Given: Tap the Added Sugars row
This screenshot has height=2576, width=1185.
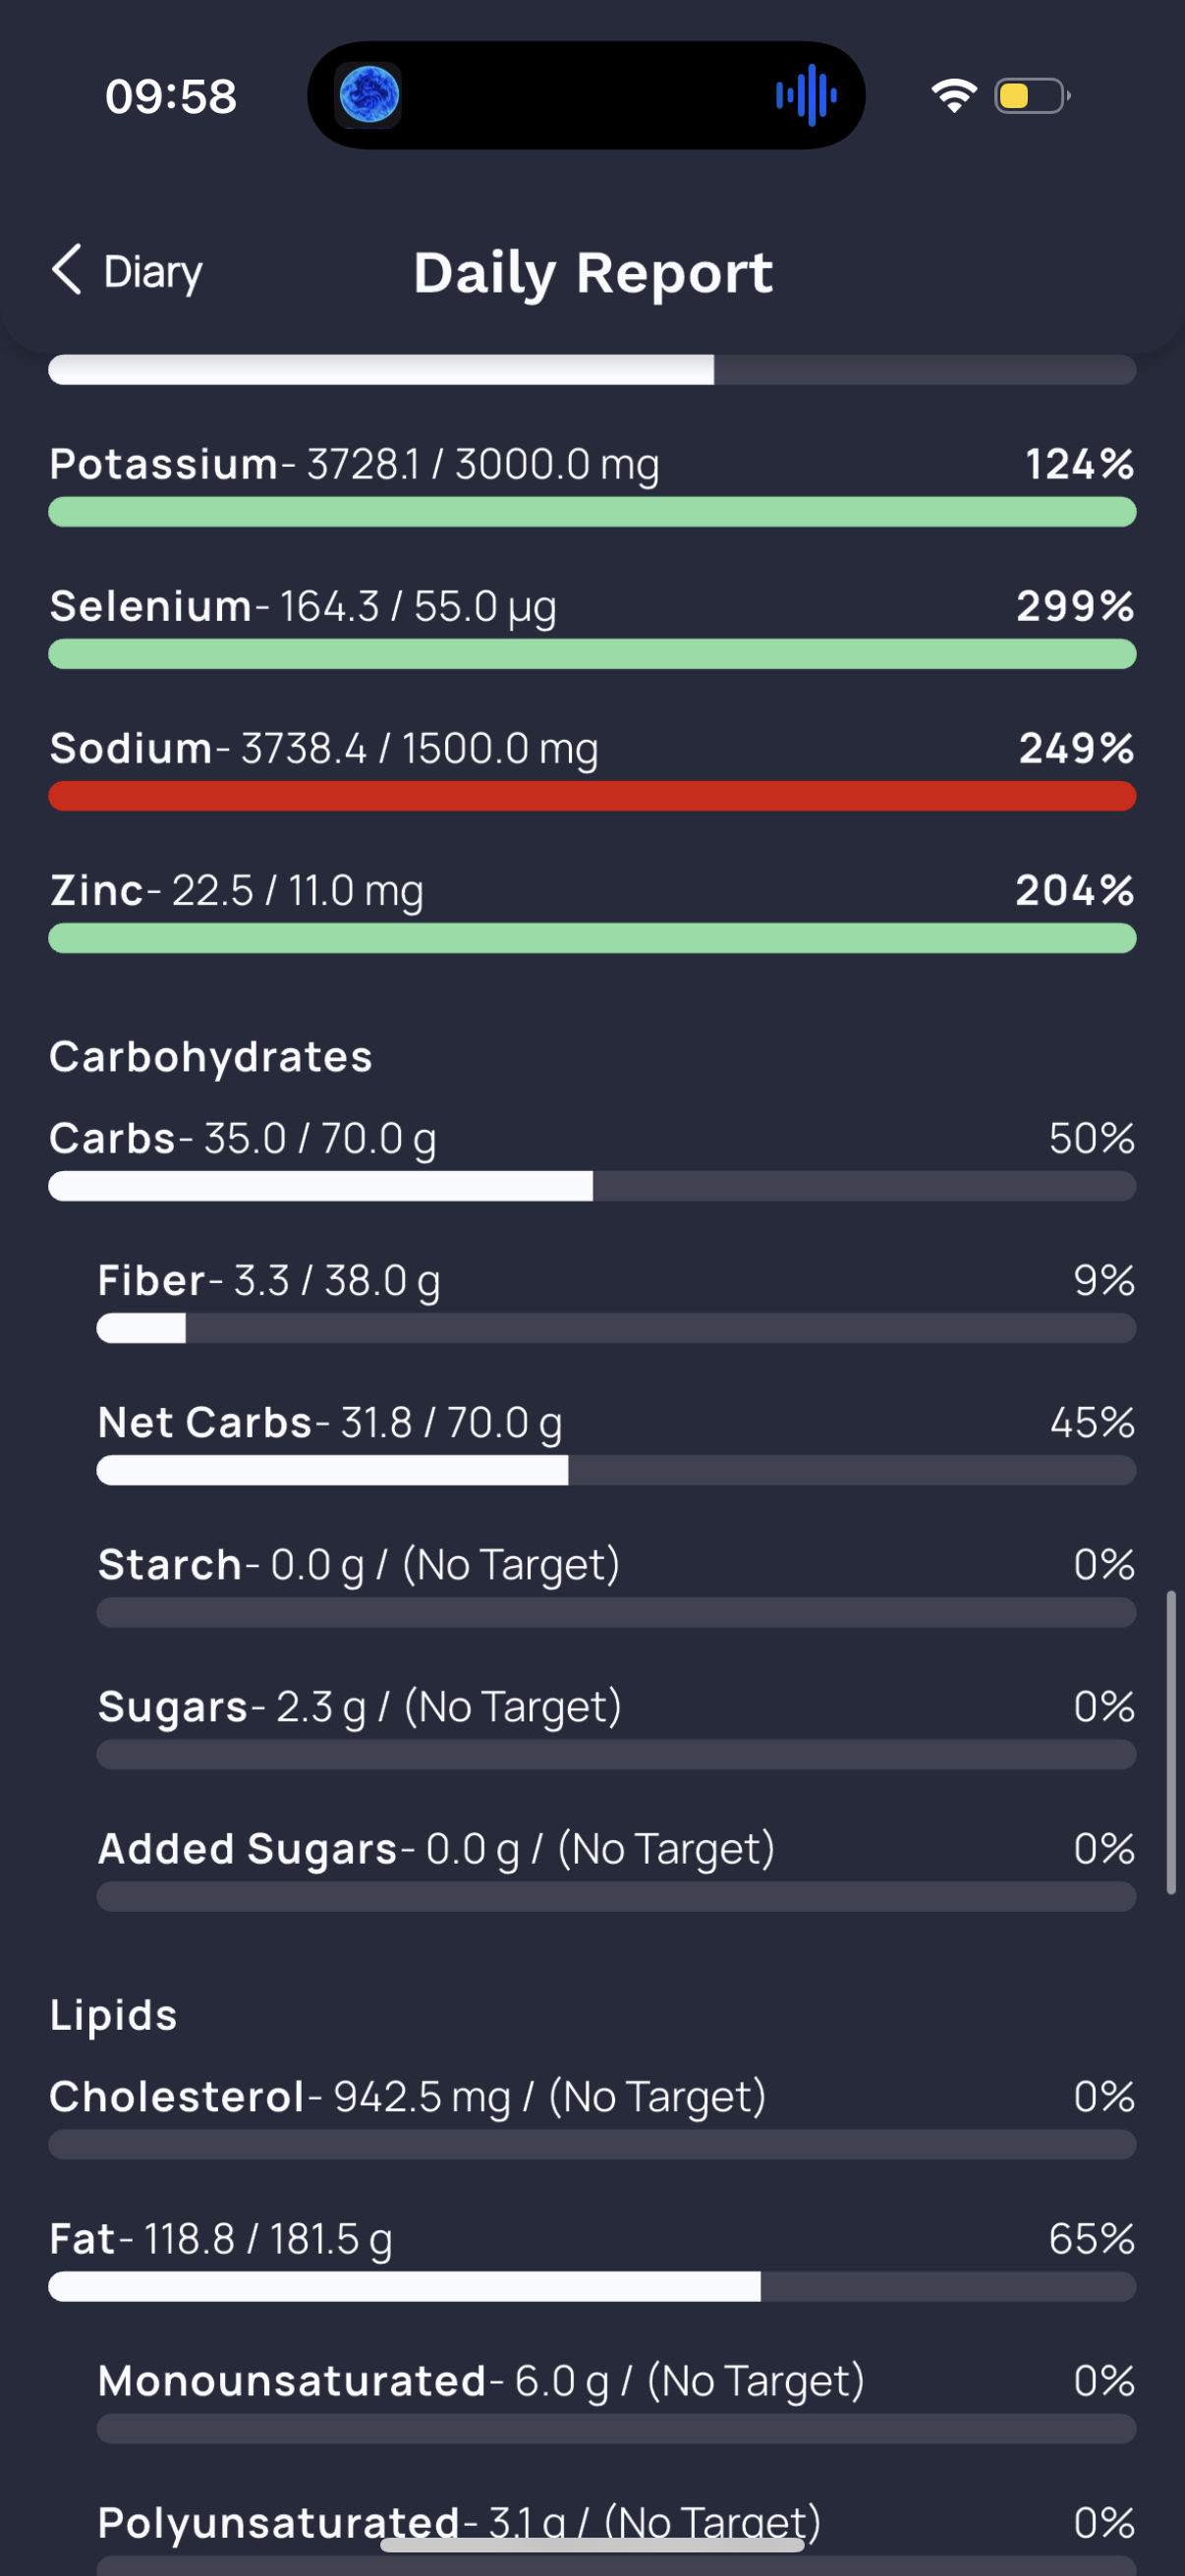Looking at the screenshot, I should tap(616, 1869).
